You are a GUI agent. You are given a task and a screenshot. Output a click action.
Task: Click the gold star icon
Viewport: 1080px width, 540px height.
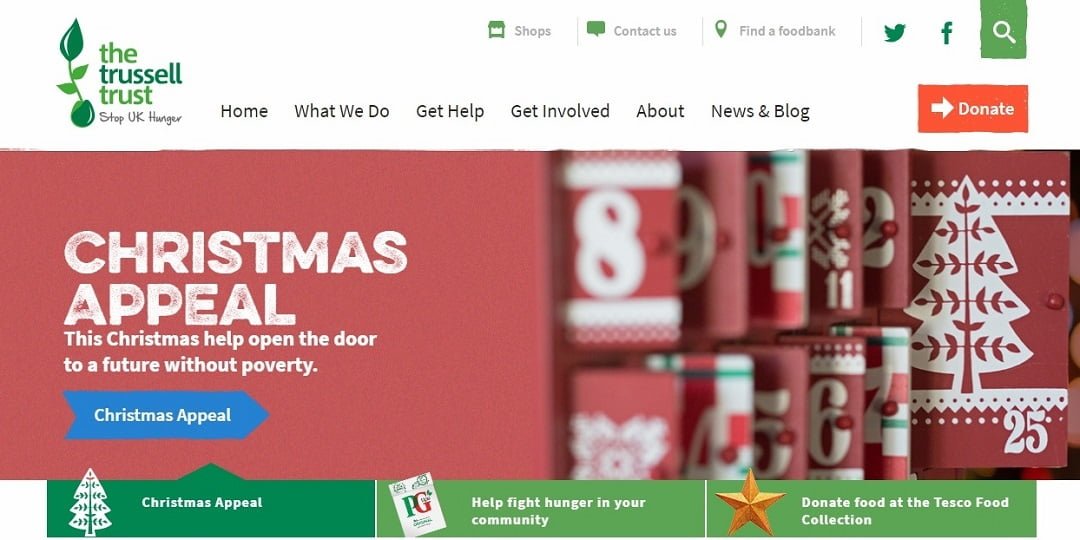pyautogui.click(x=750, y=503)
